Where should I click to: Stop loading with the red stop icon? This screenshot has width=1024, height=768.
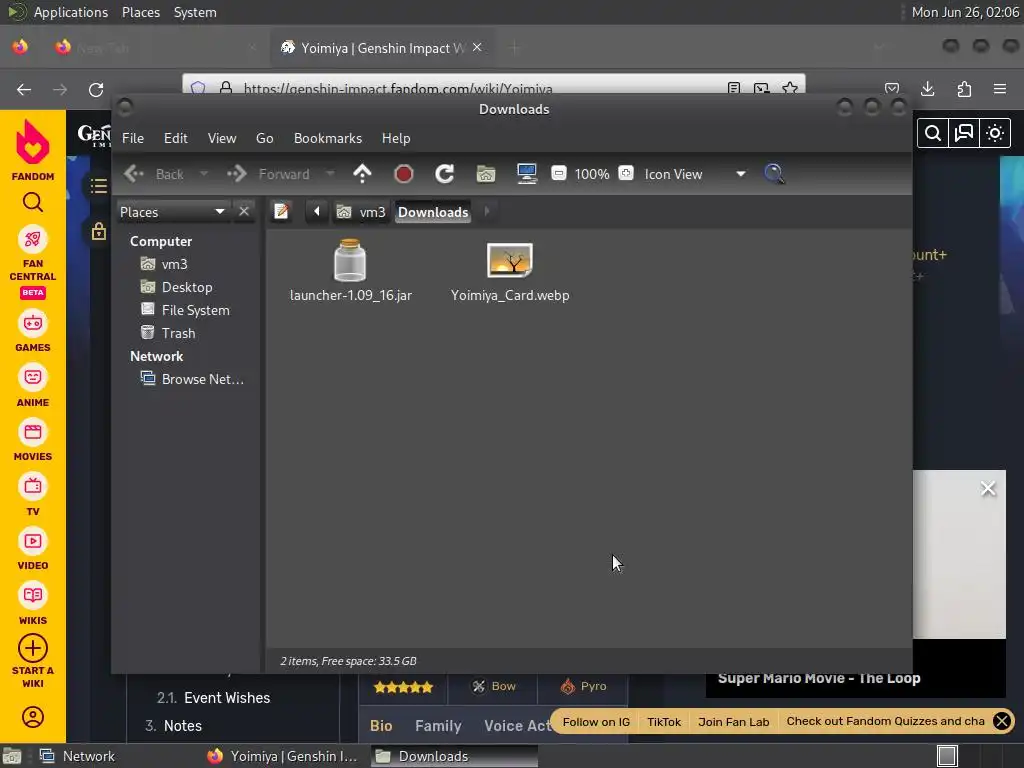click(x=404, y=174)
